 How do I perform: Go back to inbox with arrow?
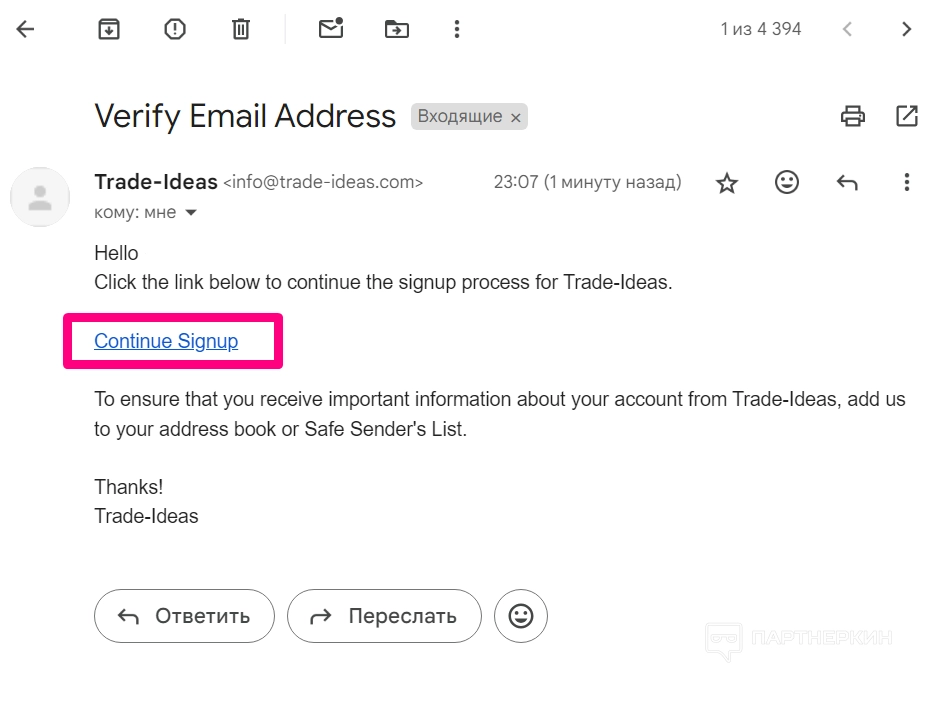click(x=25, y=29)
